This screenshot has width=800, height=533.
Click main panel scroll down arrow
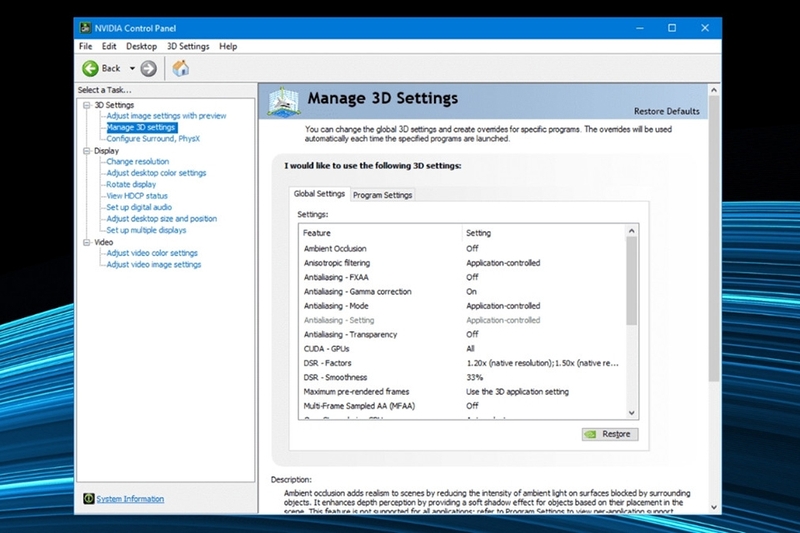coord(714,507)
